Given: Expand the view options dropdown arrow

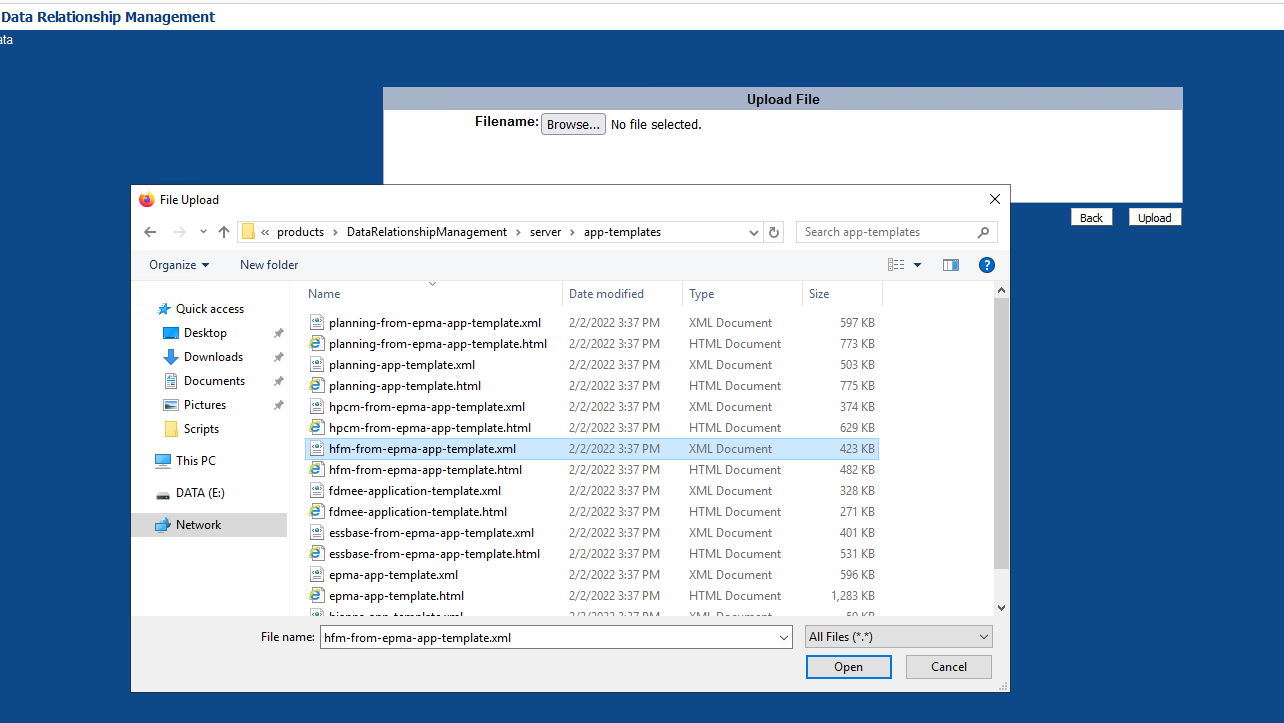Looking at the screenshot, I should 917,265.
